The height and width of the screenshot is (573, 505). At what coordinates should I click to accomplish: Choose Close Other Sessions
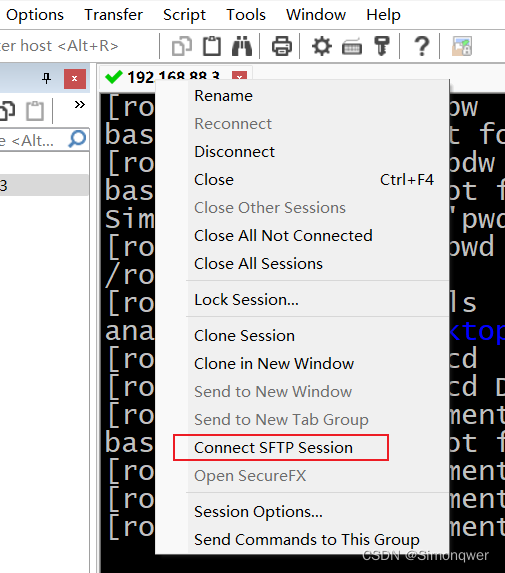[x=303, y=208]
